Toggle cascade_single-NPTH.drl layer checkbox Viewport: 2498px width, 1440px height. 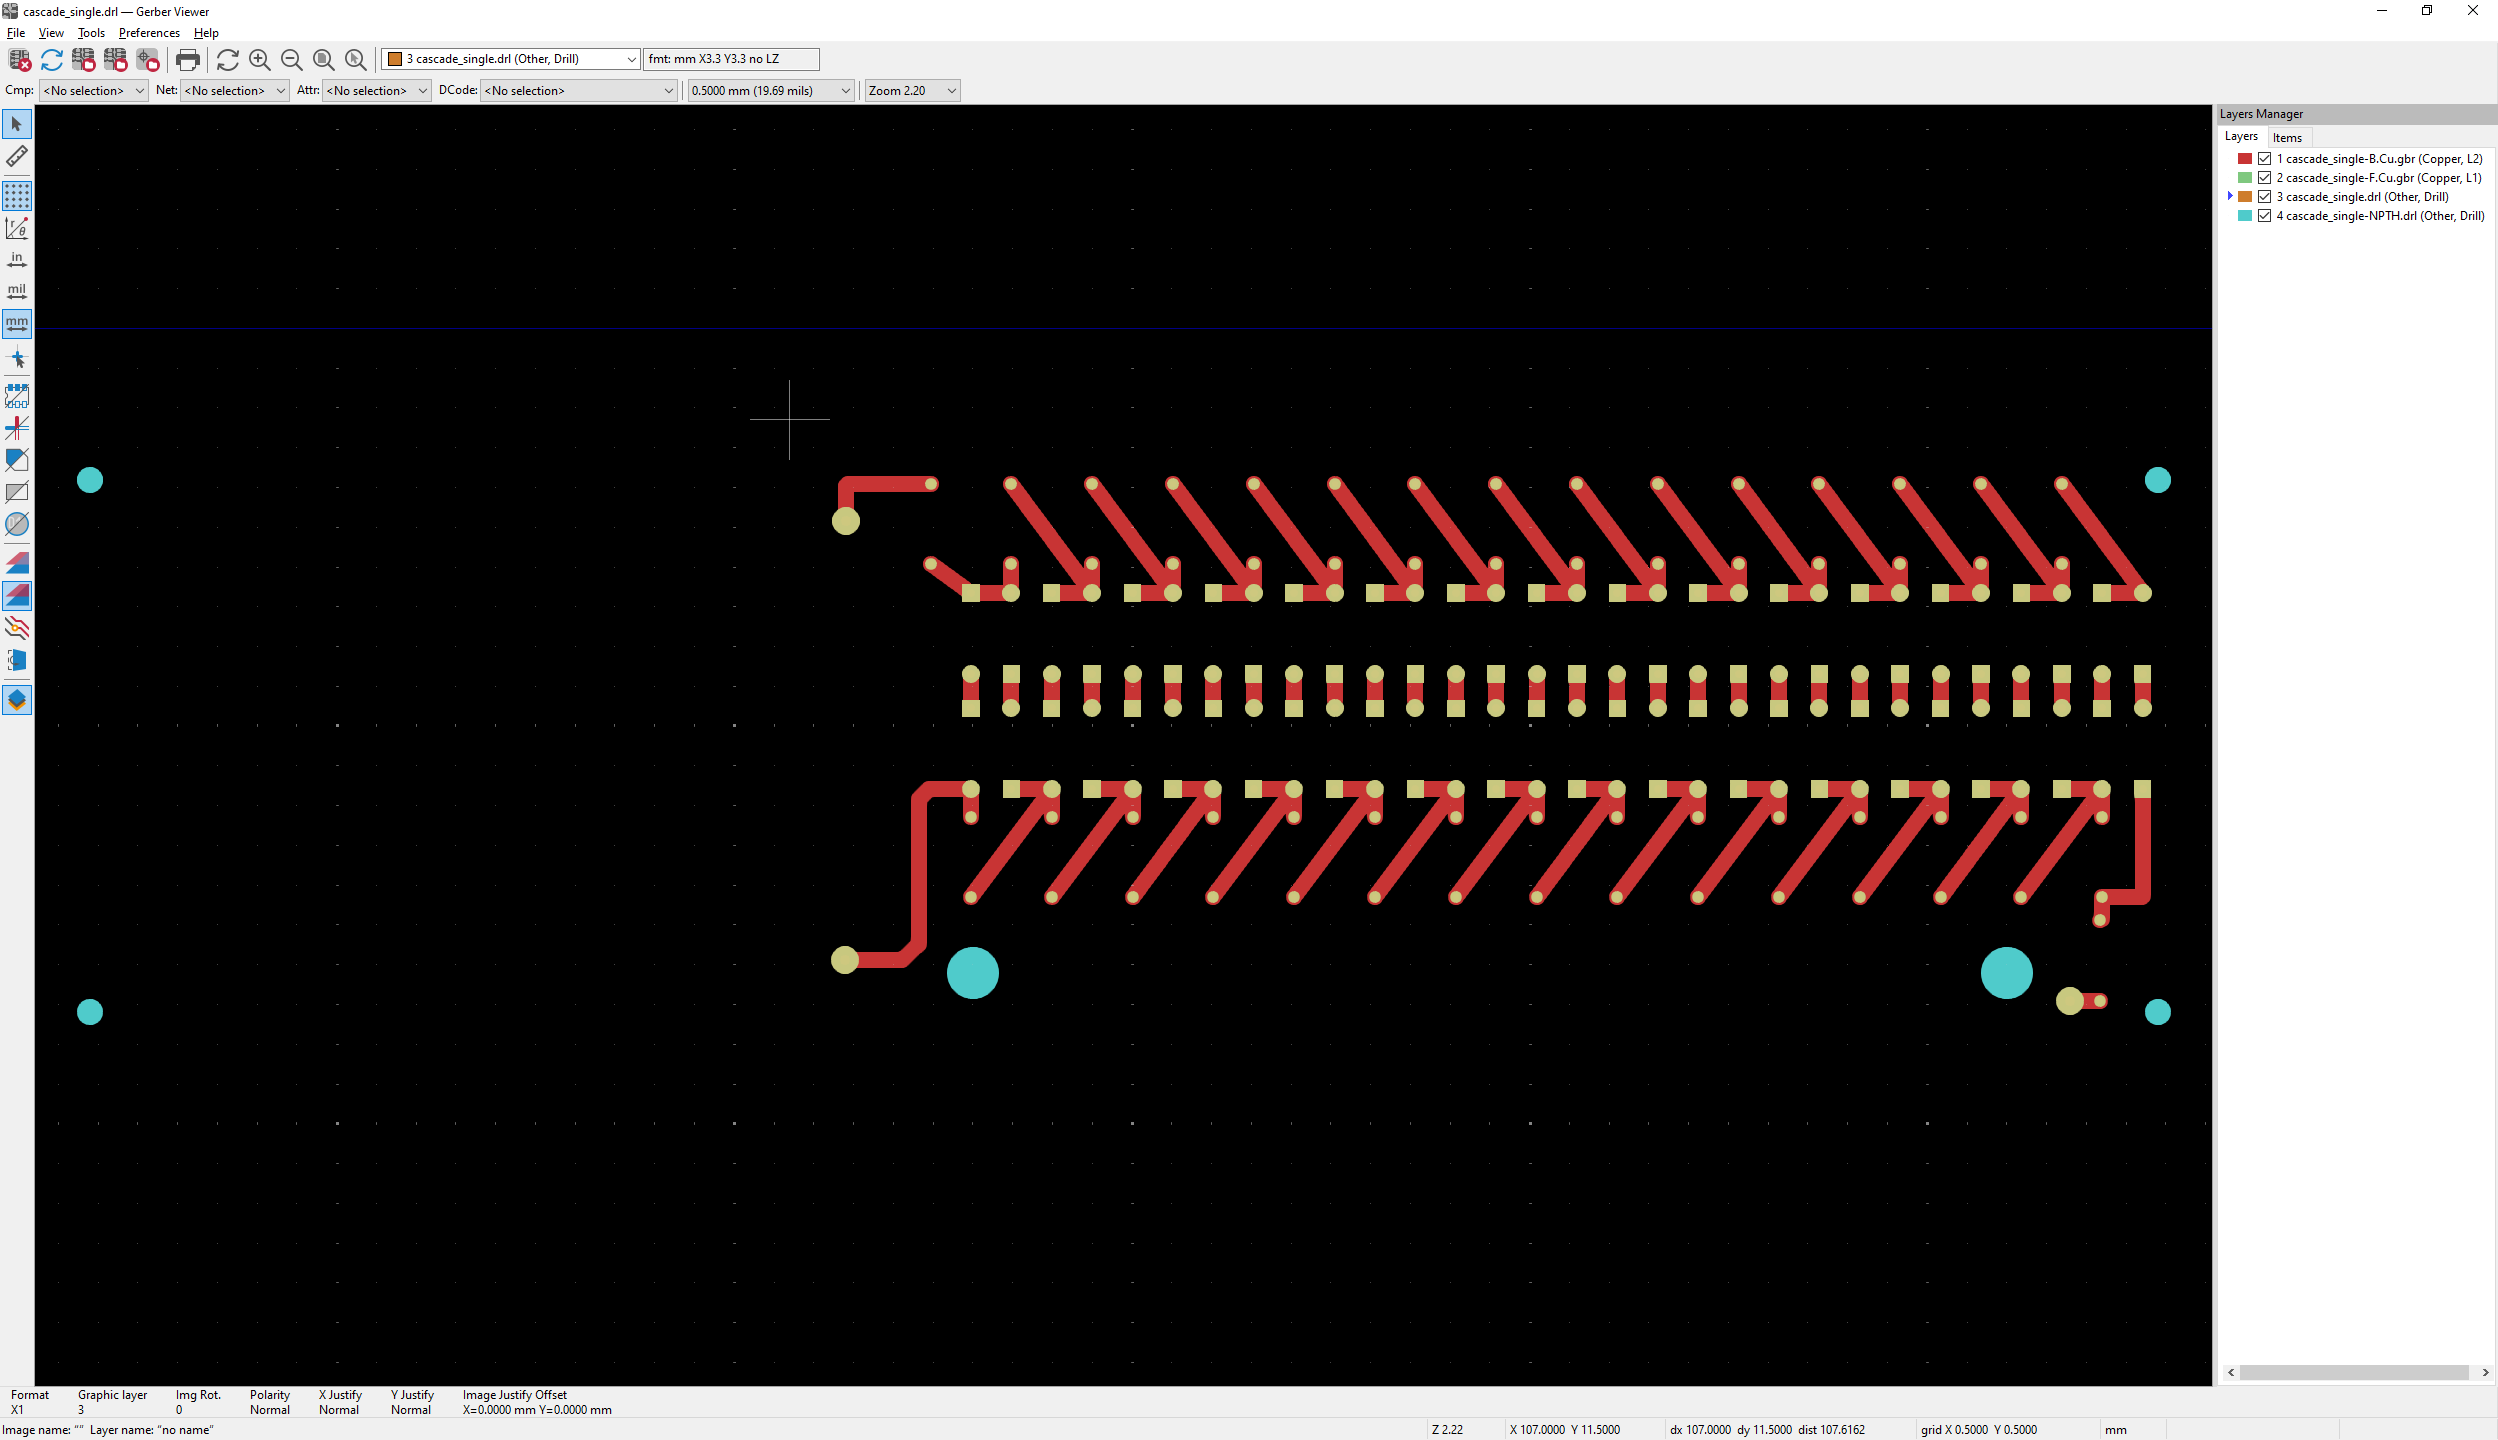[2264, 216]
